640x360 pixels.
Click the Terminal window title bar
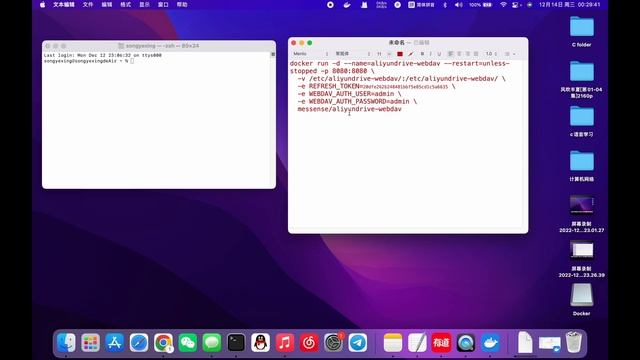[x=159, y=46]
